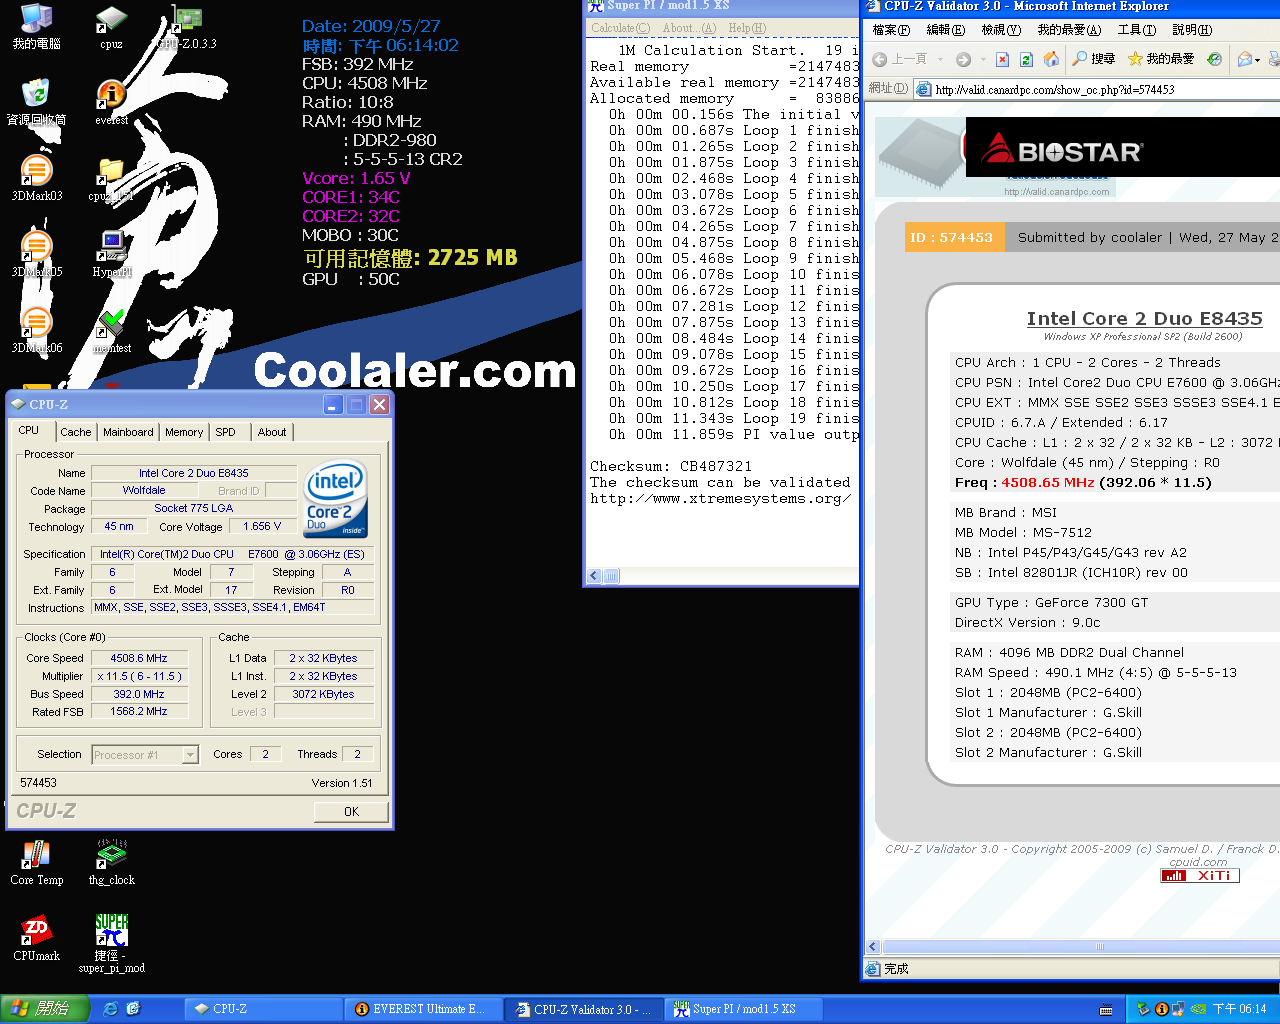Launch the GPU-Z.0.3.3 desktop shortcut
The height and width of the screenshot is (1024, 1280).
pos(187,26)
